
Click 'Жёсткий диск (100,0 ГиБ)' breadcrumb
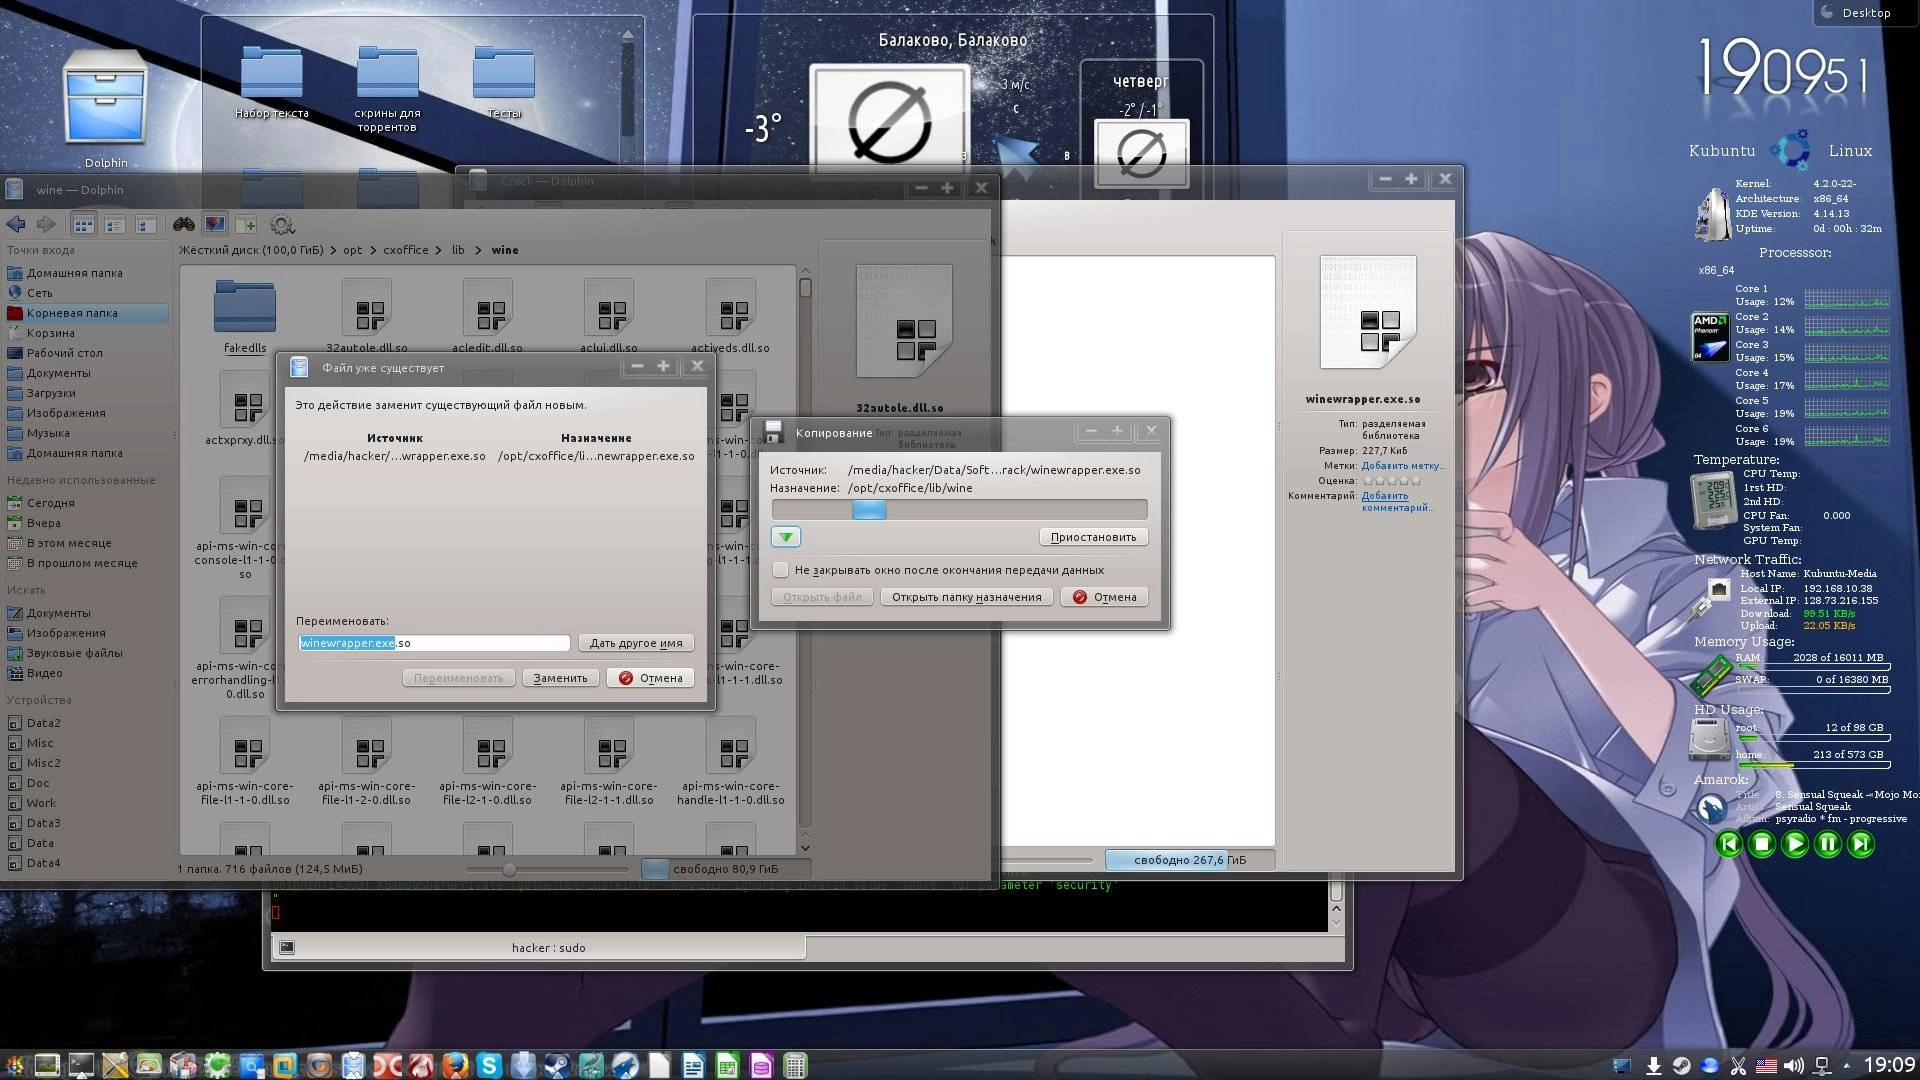pyautogui.click(x=250, y=250)
